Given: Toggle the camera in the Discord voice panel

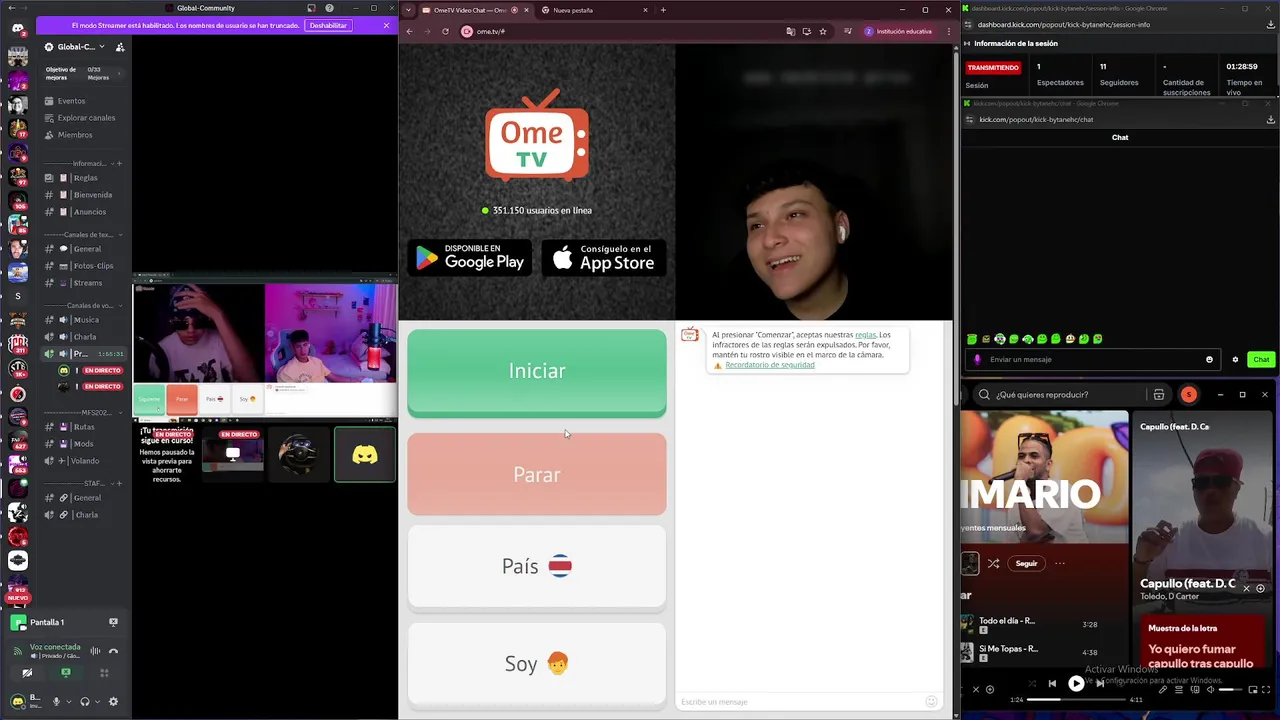Looking at the screenshot, I should point(27,673).
